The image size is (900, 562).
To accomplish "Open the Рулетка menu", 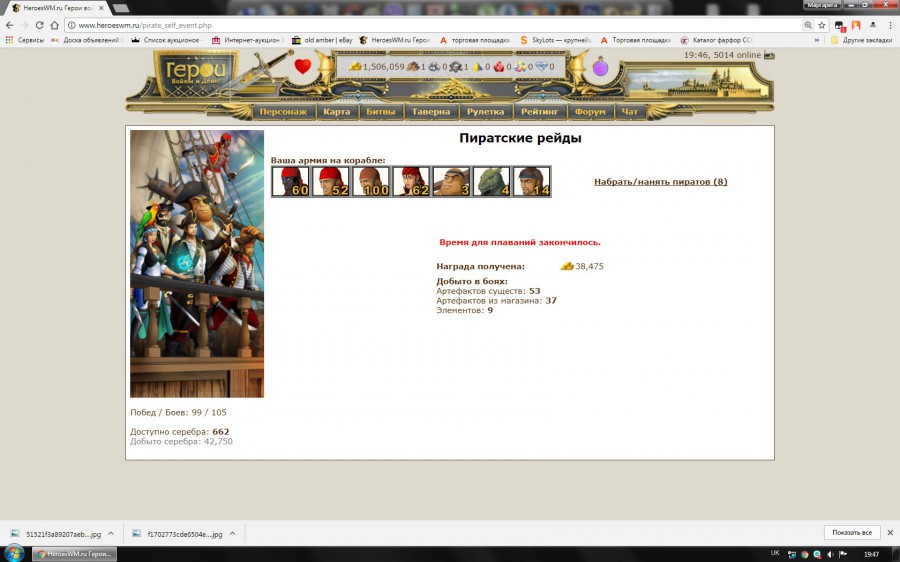I will pyautogui.click(x=486, y=112).
